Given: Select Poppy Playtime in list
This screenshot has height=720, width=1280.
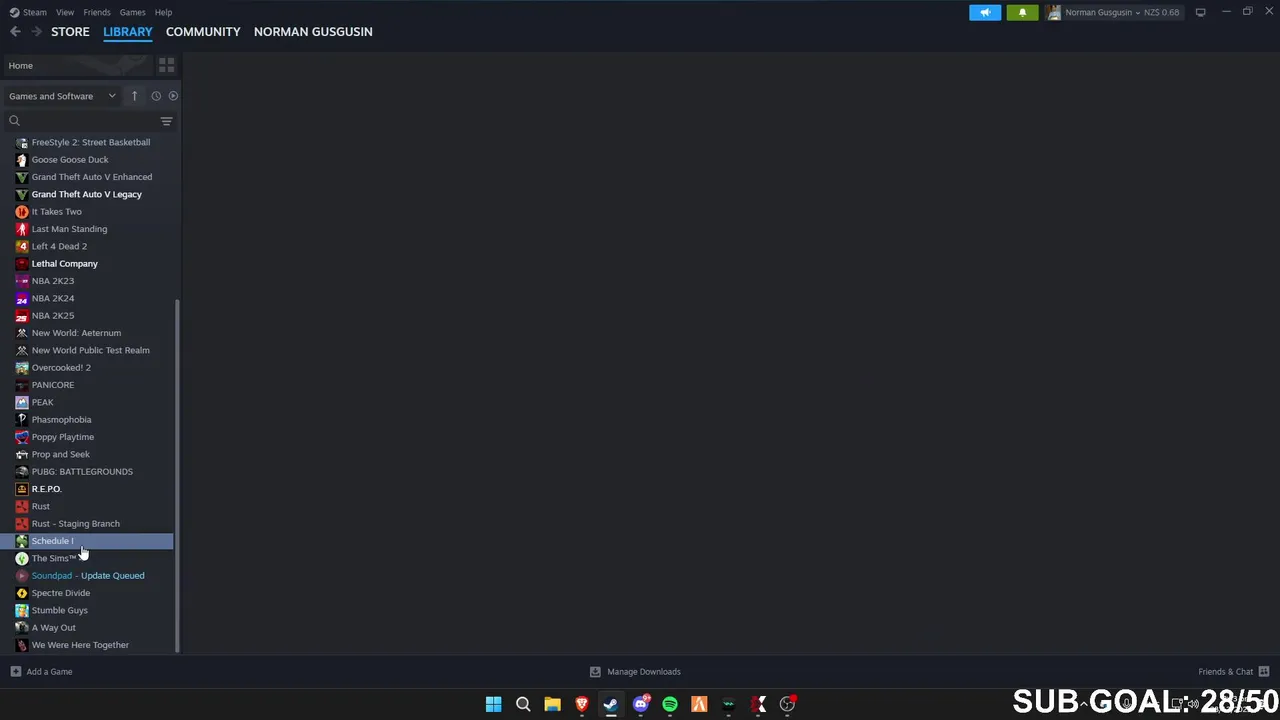Looking at the screenshot, I should [x=63, y=437].
